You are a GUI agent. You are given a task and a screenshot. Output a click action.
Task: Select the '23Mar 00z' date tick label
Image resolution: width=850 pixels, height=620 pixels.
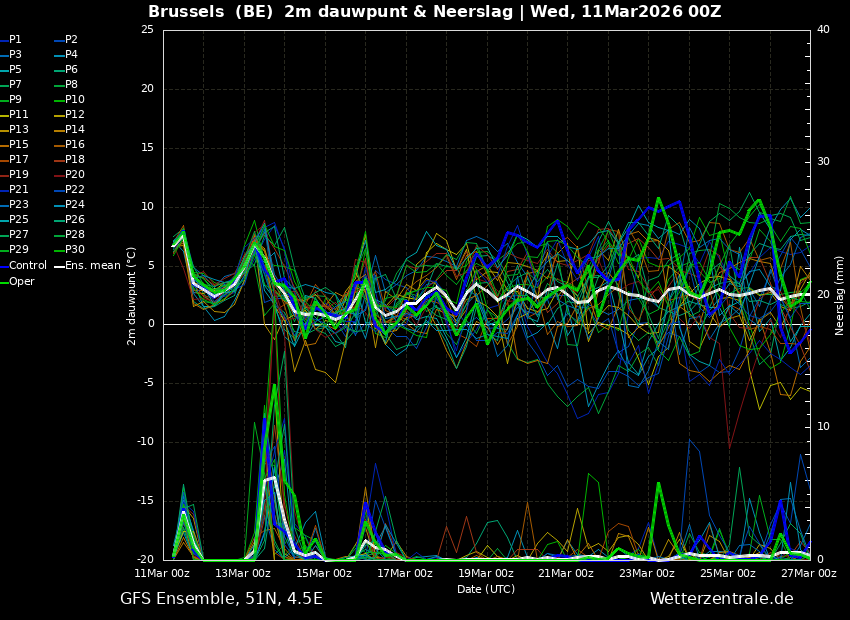pyautogui.click(x=647, y=573)
